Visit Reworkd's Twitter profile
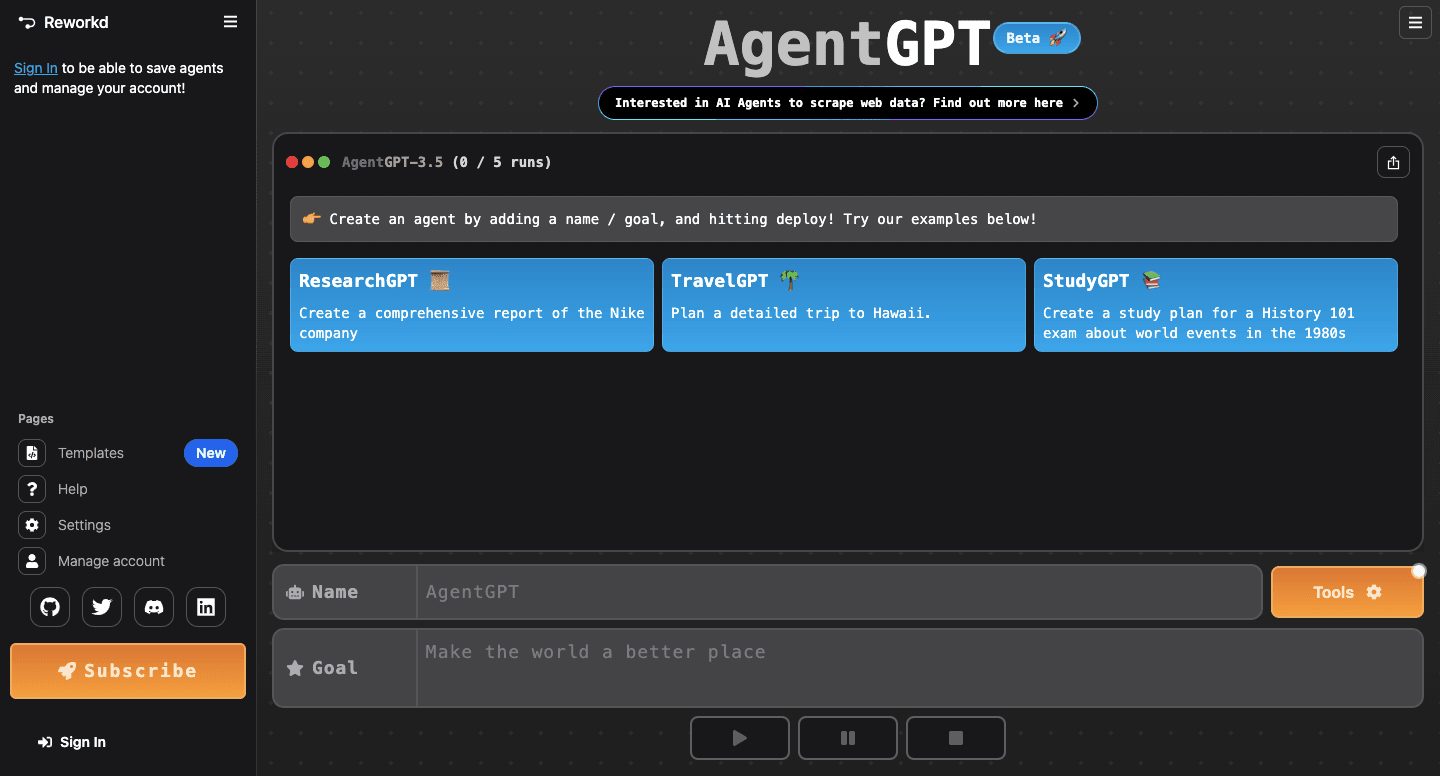Screen dimensions: 1440x776 [102, 607]
